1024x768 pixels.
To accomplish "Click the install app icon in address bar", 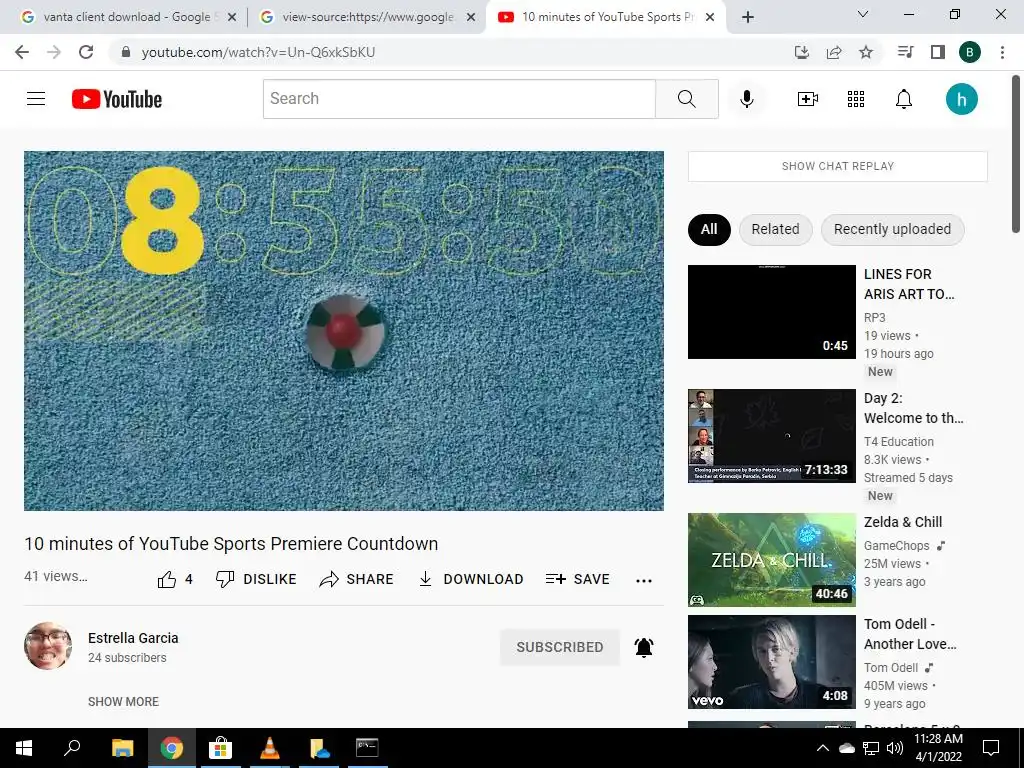I will pyautogui.click(x=802, y=52).
